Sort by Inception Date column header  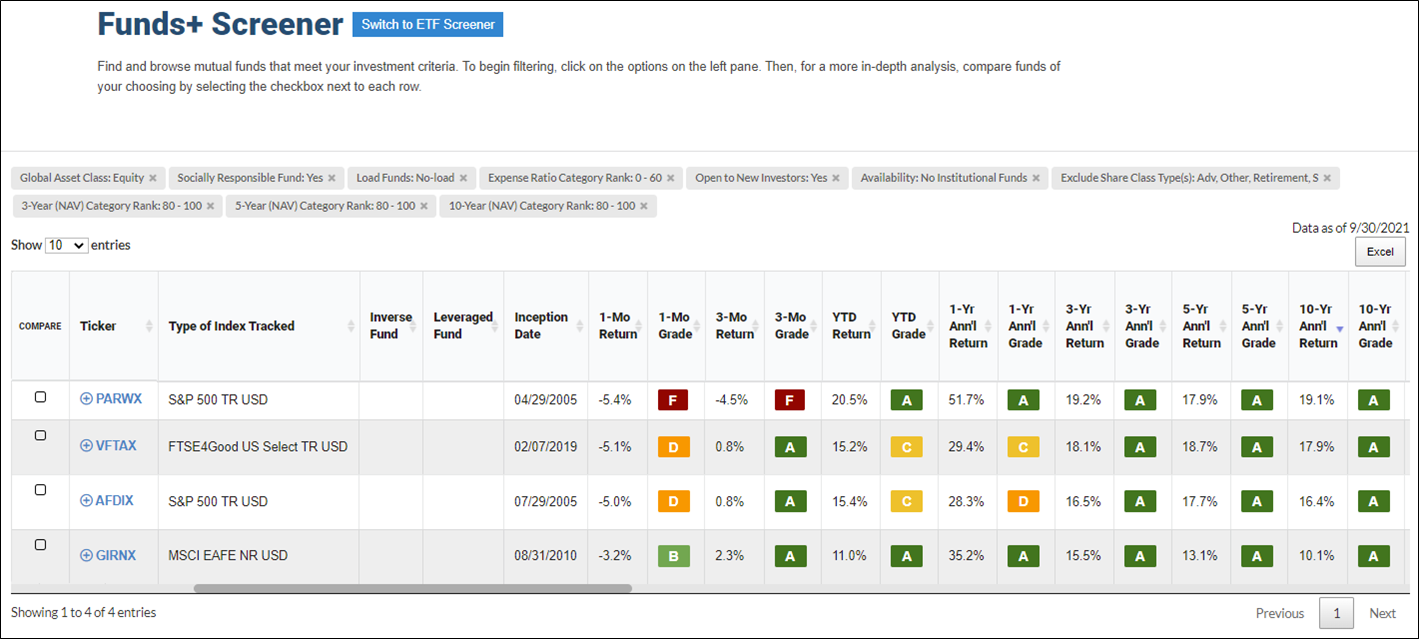(545, 326)
